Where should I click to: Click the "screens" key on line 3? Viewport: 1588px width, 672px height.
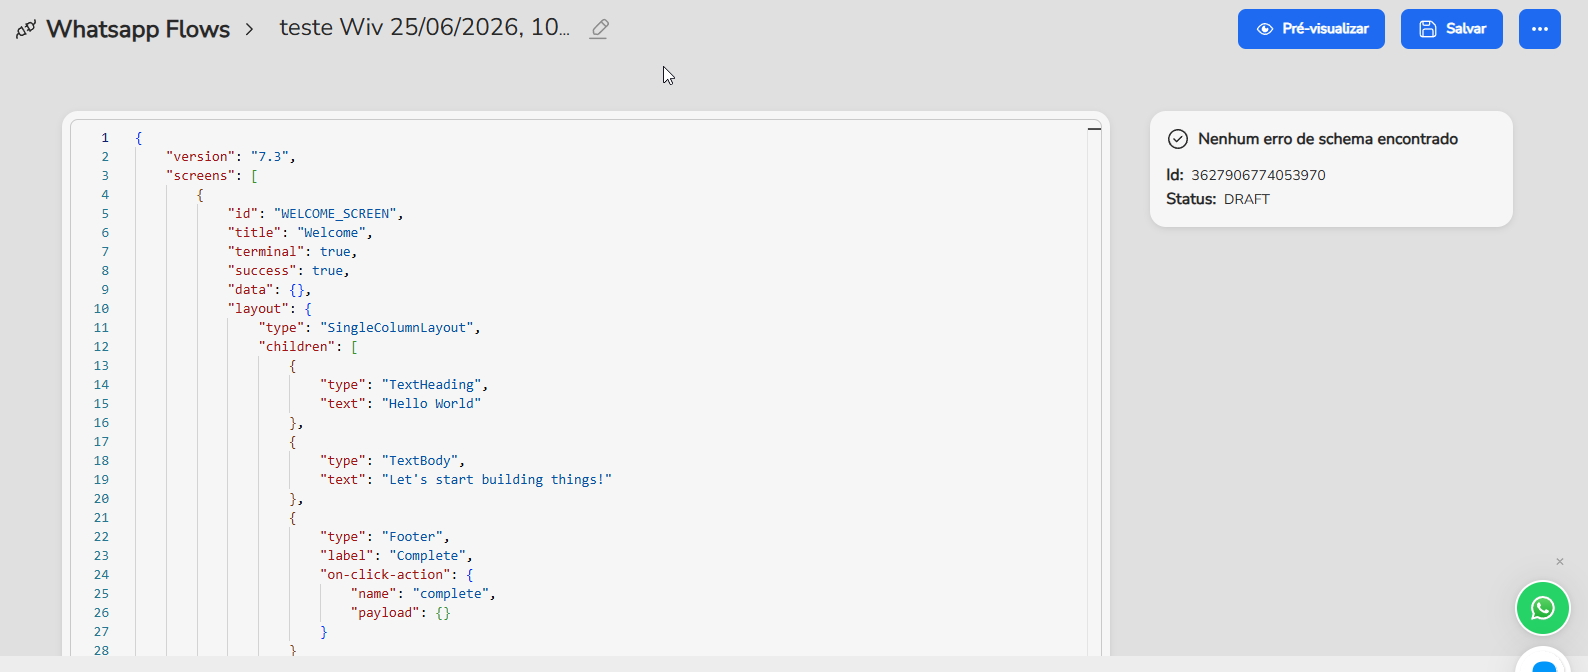tap(200, 176)
